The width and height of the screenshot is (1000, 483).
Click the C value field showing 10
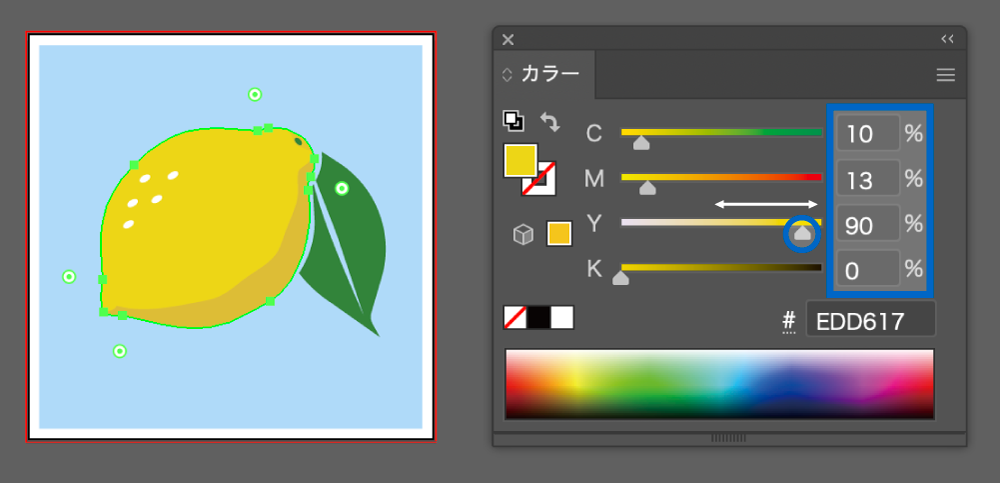coord(868,133)
